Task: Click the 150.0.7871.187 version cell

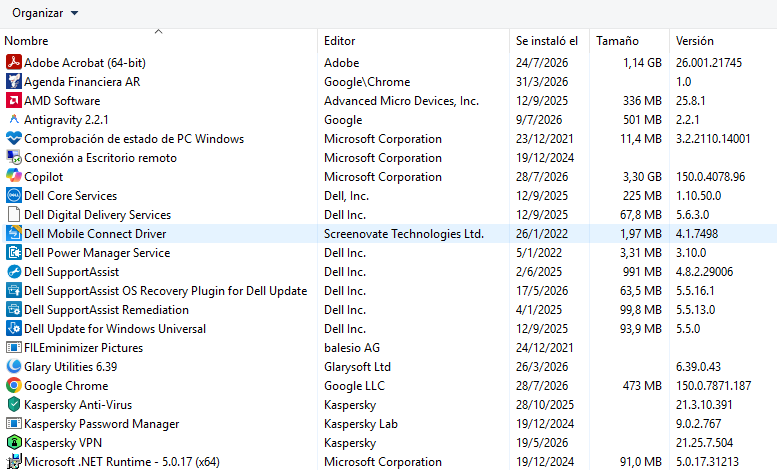Action: 714,386
